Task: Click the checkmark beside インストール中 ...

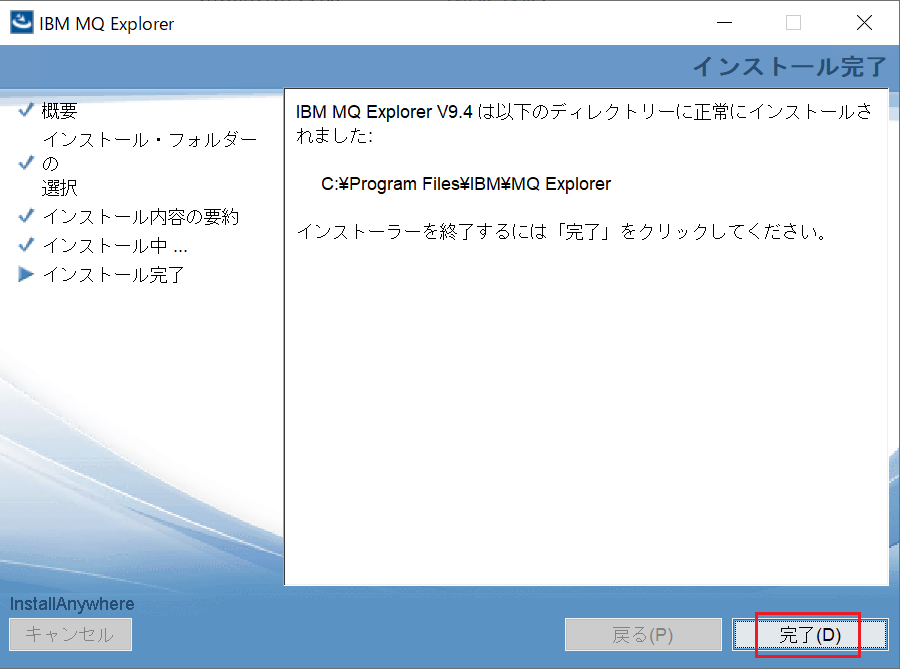Action: (26, 245)
